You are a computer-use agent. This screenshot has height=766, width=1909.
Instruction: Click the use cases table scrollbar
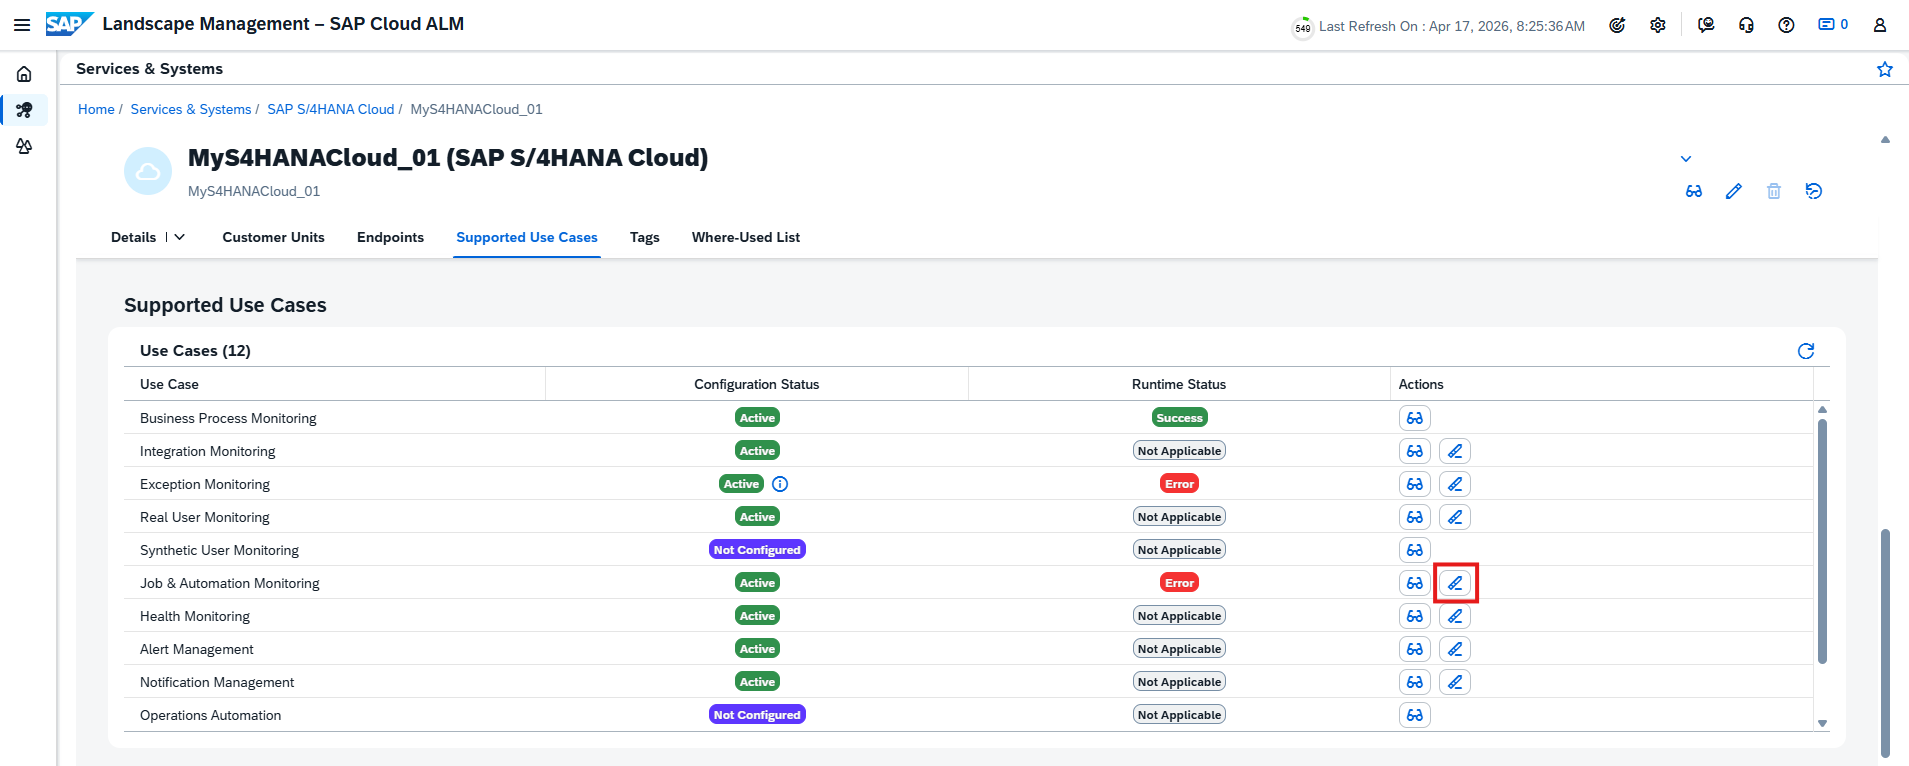tap(1821, 540)
